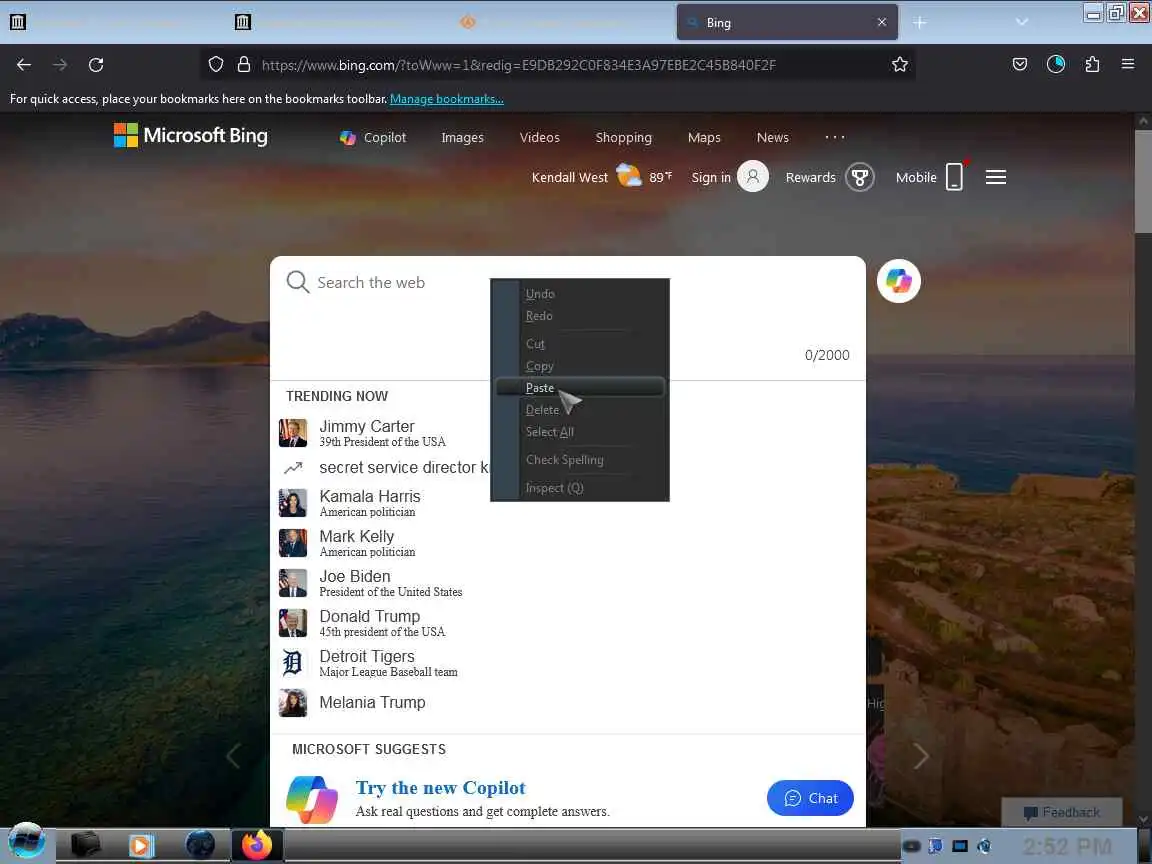
Task: Open the Manage bookmarks link
Action: [x=446, y=98]
